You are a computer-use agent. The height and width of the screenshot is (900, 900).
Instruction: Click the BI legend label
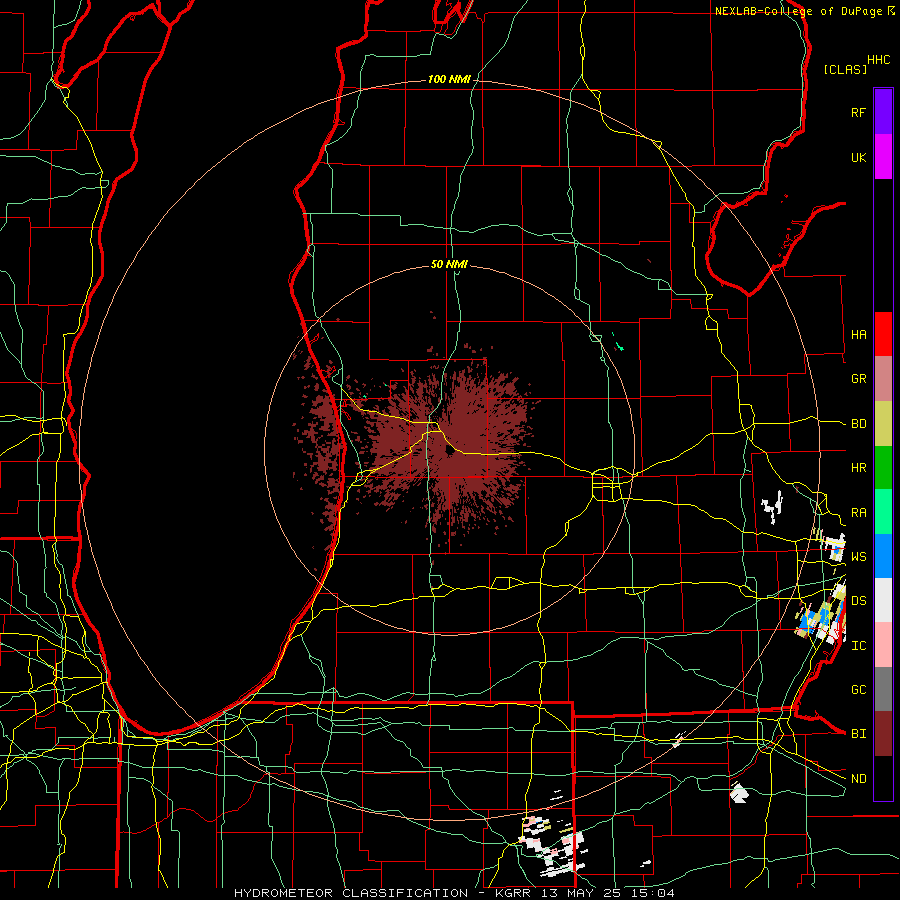click(858, 734)
